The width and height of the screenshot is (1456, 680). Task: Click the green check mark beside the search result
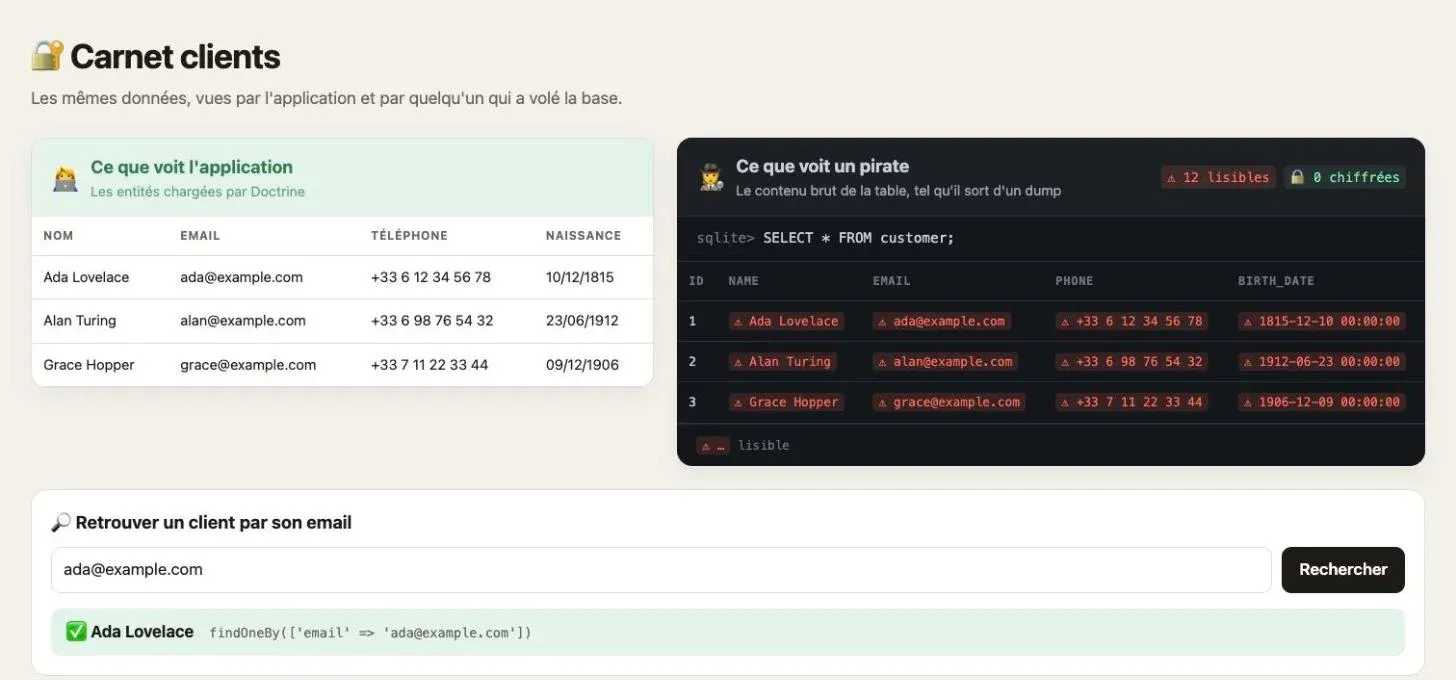point(76,632)
